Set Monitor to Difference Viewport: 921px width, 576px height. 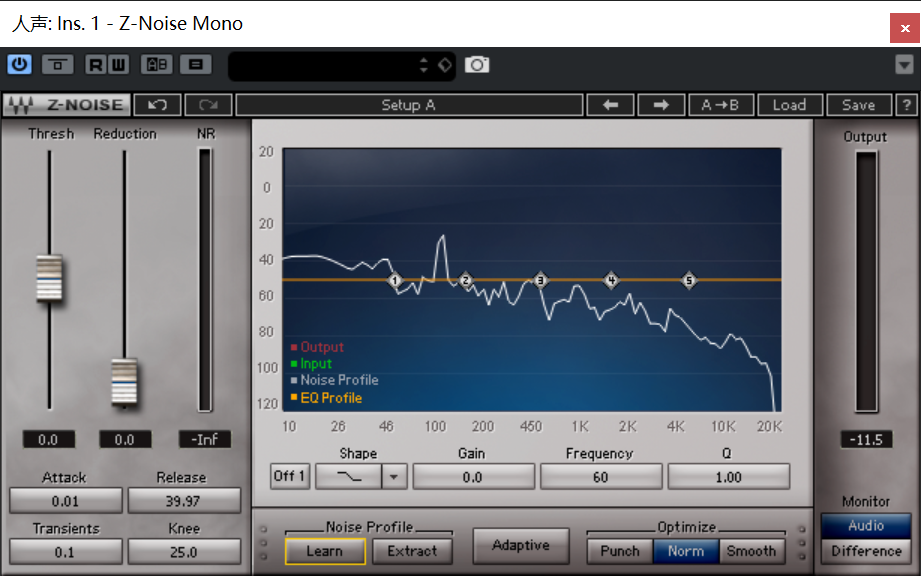click(866, 551)
